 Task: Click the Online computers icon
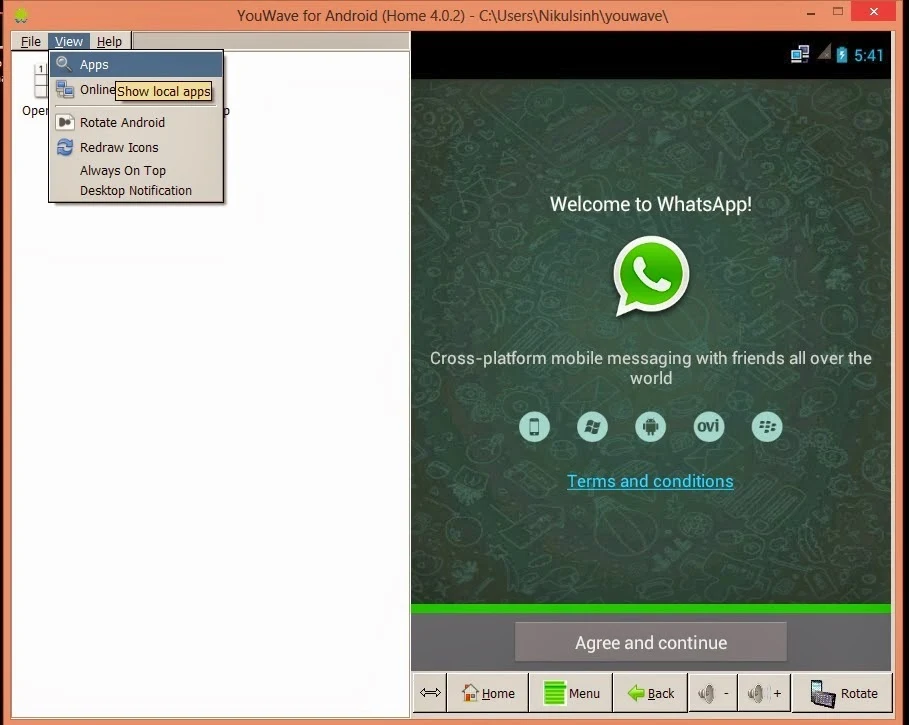64,89
